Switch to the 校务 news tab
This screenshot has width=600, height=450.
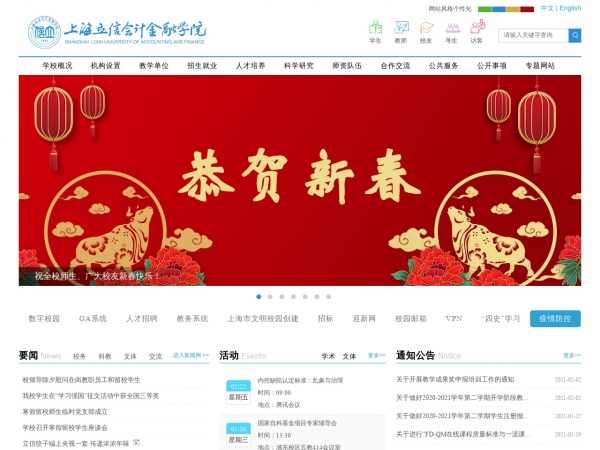click(79, 356)
